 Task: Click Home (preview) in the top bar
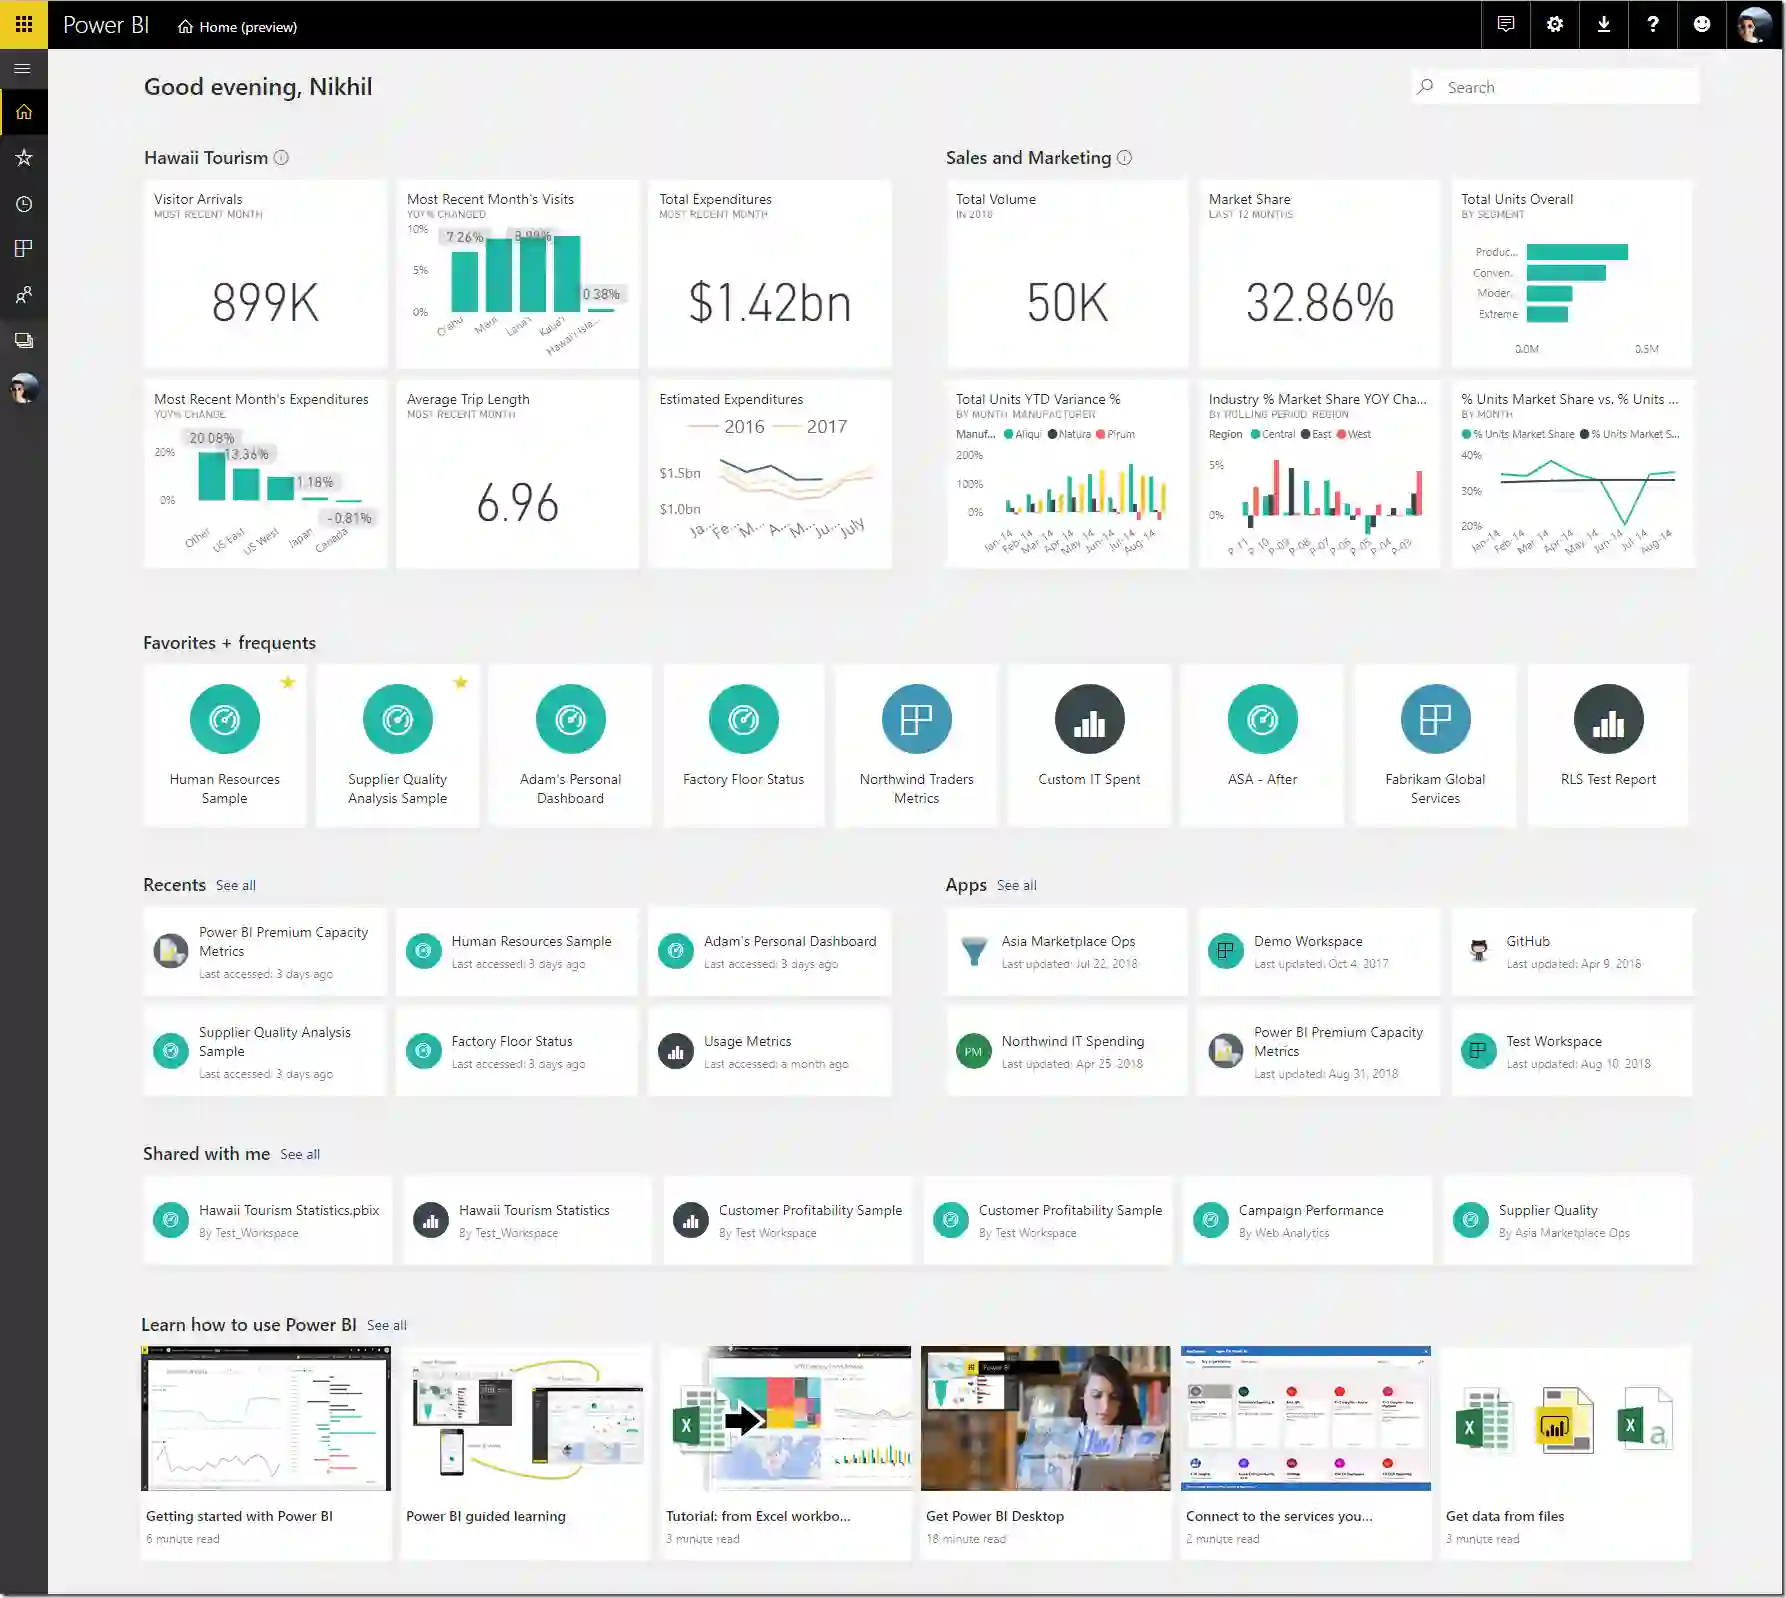click(238, 27)
